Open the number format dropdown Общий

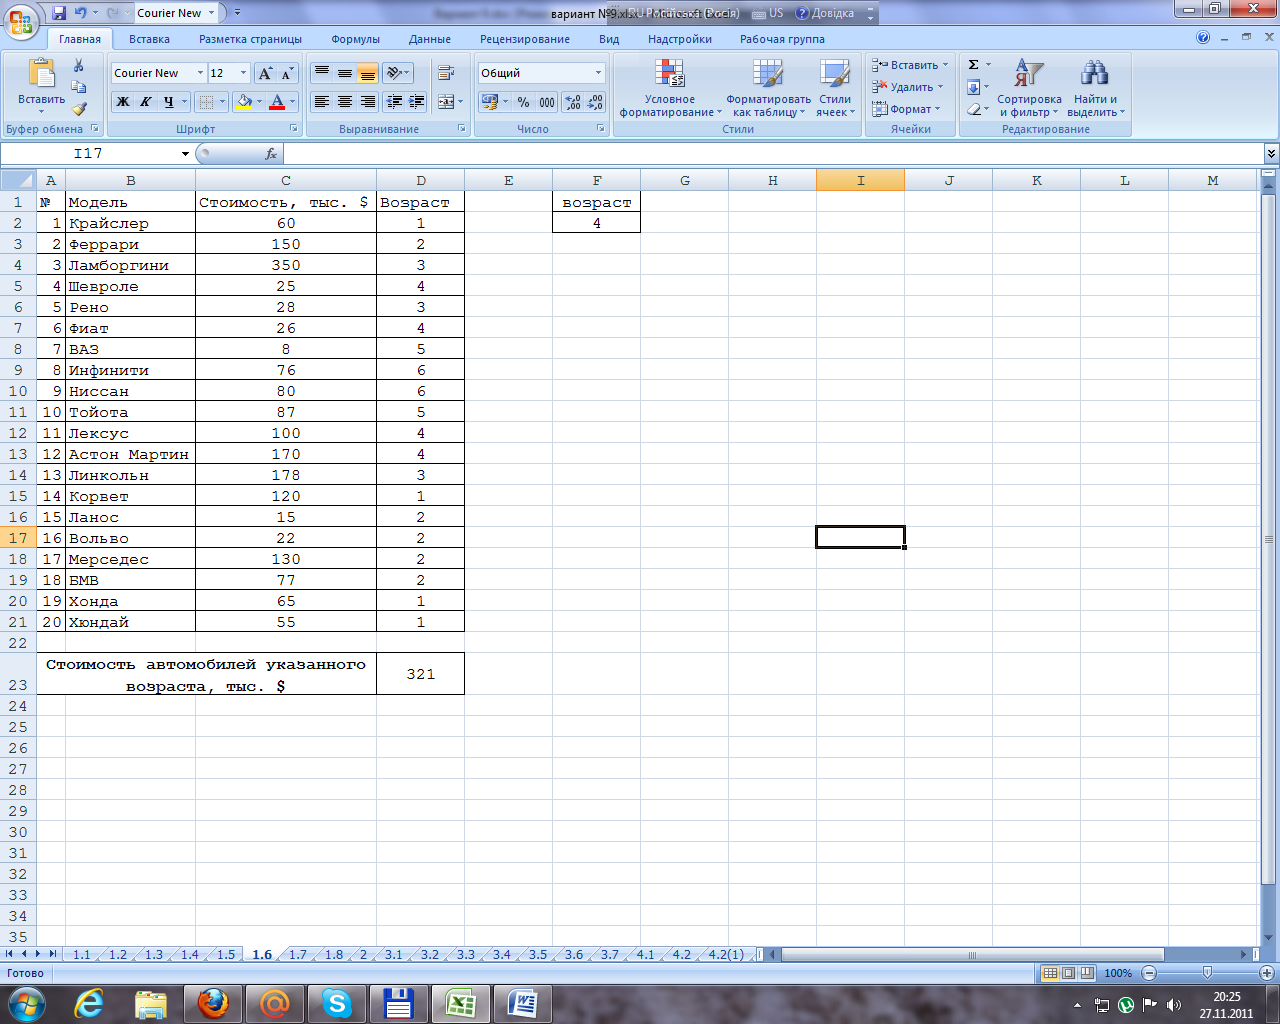[x=599, y=73]
